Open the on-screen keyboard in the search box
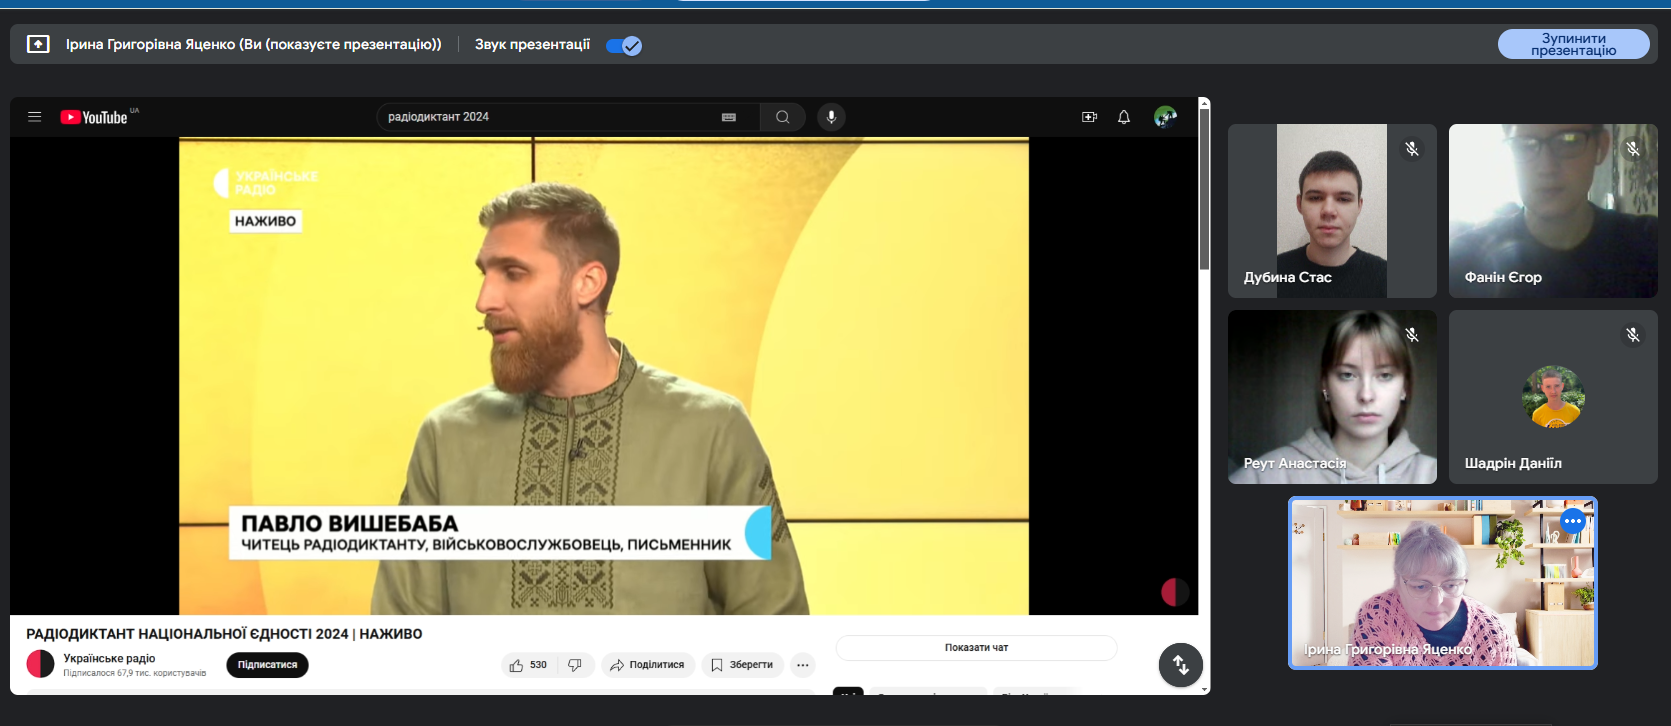The image size is (1671, 726). (x=729, y=117)
